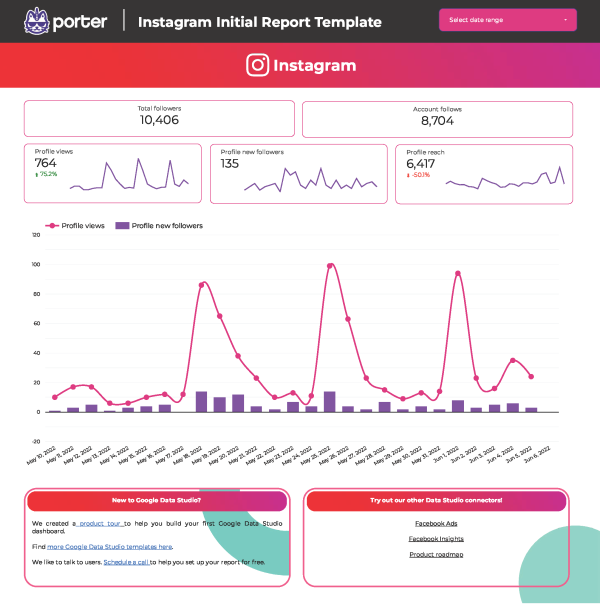
Task: Open more Google Data Studio templates link
Action: click(x=109, y=547)
